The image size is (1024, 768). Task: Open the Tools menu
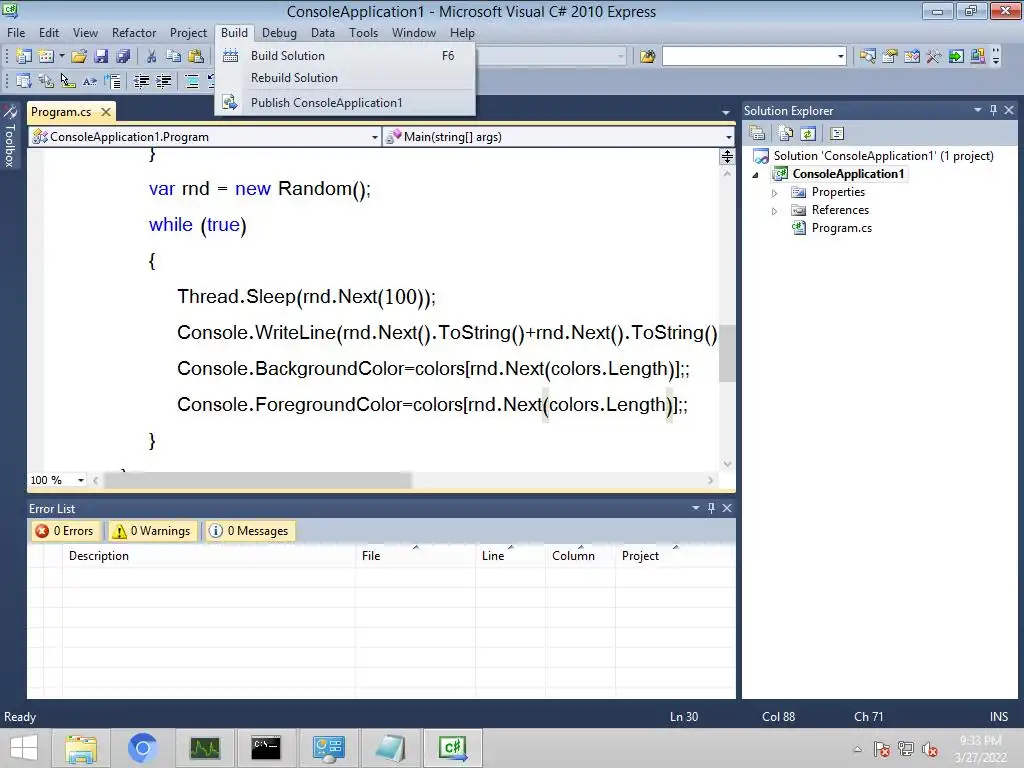point(363,33)
